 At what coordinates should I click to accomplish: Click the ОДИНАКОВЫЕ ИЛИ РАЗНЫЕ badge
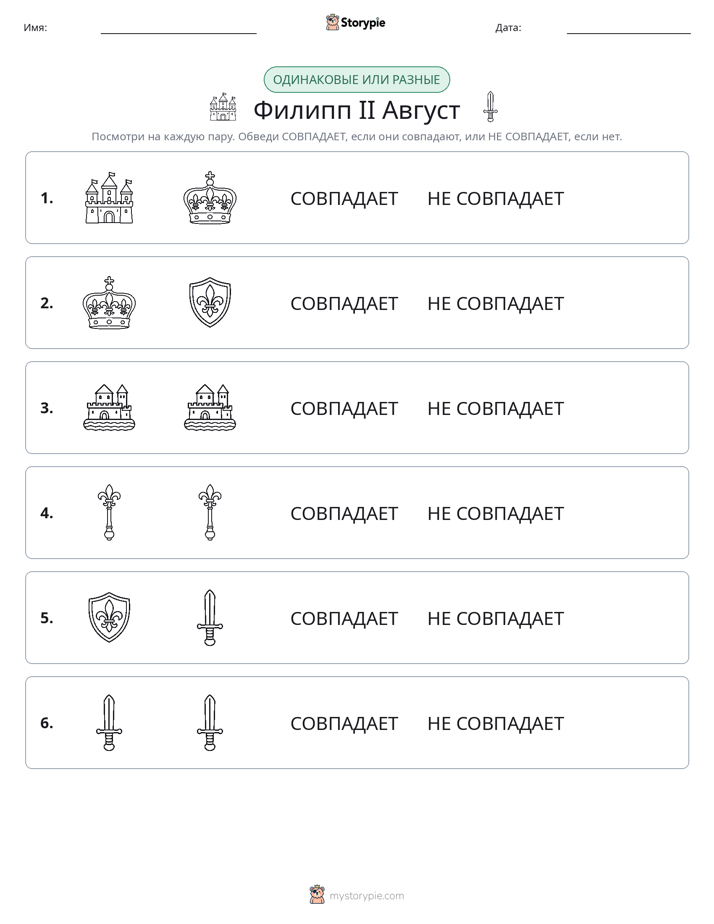click(356, 80)
